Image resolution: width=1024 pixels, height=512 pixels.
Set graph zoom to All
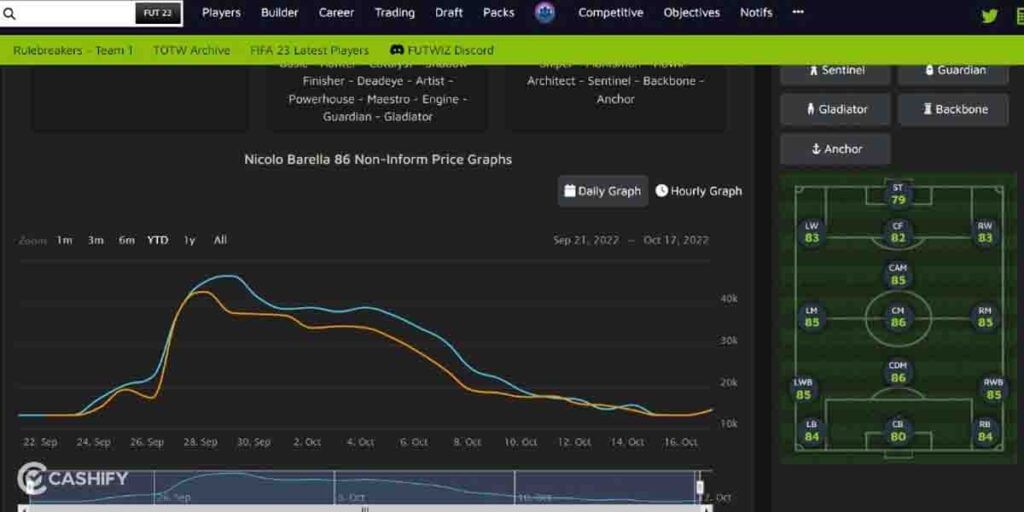pos(221,240)
